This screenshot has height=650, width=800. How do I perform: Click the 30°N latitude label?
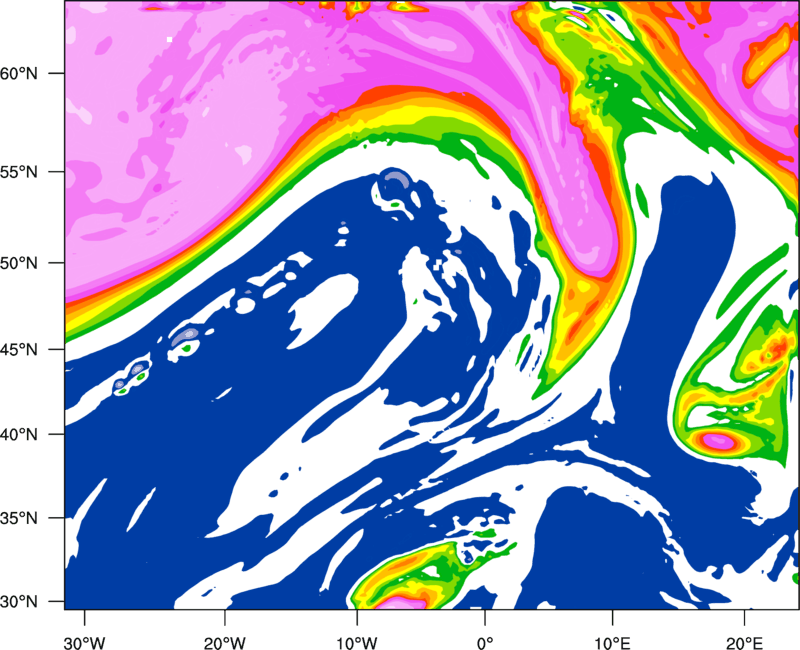(x=19, y=602)
